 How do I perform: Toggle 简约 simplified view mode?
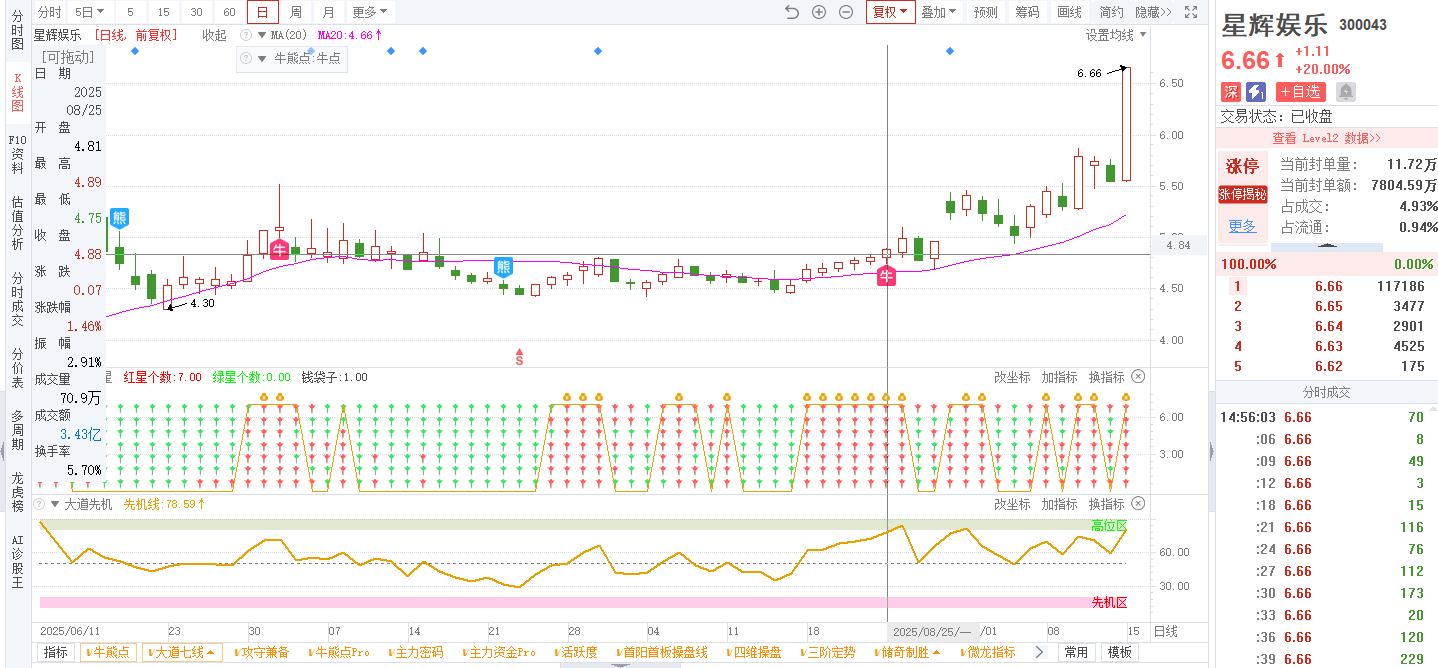pos(1111,12)
